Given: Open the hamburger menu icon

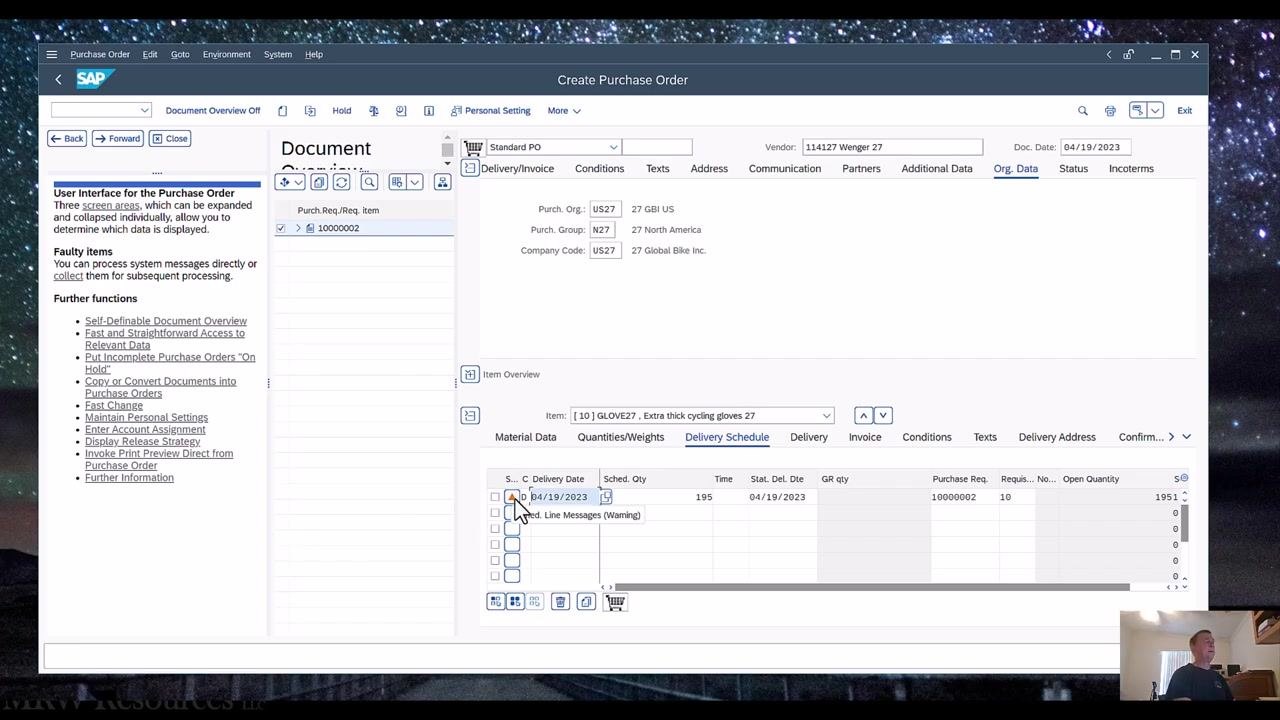Looking at the screenshot, I should tap(52, 54).
